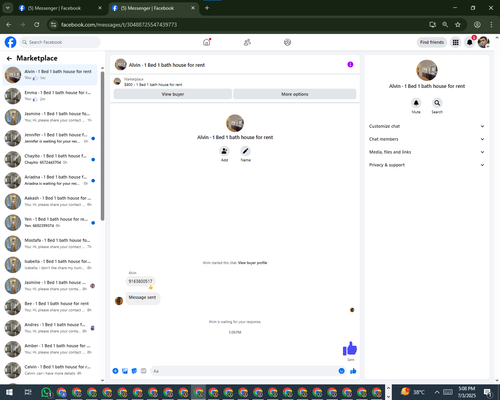Select the second Messenger browser tab

(153, 8)
